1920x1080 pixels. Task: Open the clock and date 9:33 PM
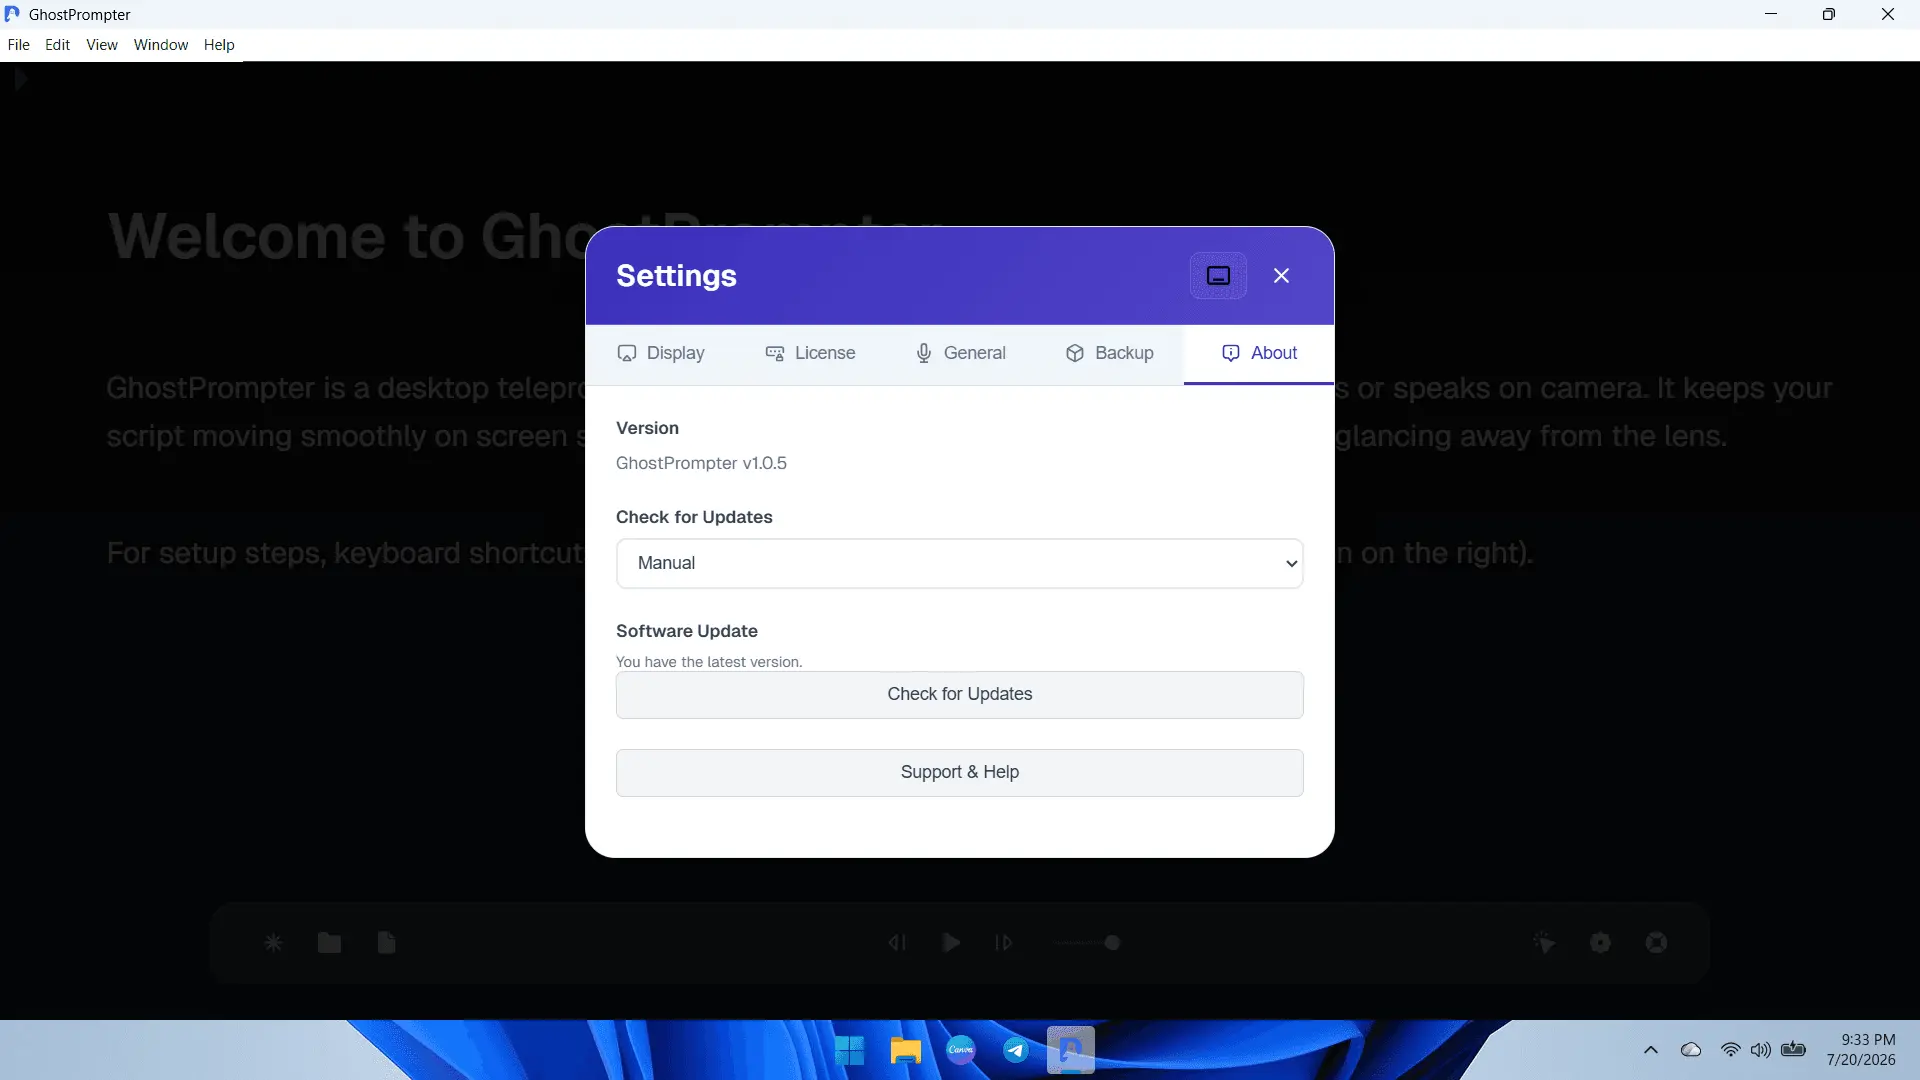[1861, 1050]
